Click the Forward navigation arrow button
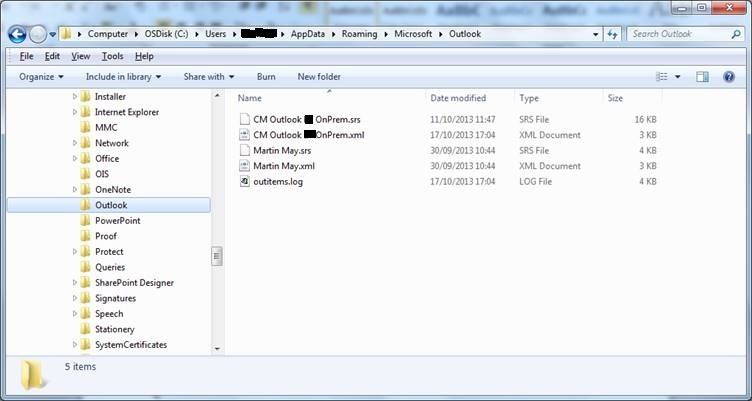Viewport: 752px width, 401px height. click(x=37, y=34)
